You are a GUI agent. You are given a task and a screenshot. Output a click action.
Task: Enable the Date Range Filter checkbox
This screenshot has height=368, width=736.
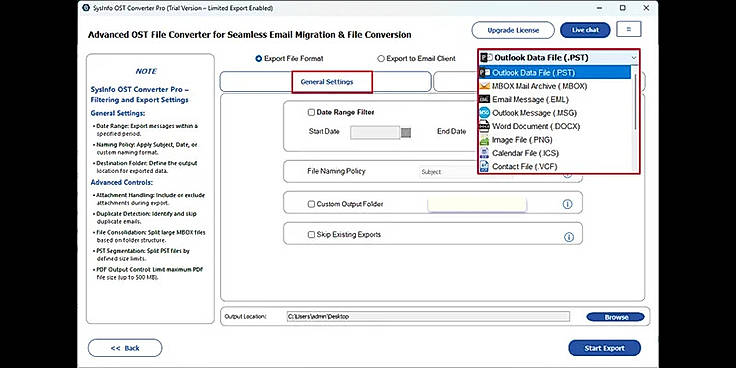click(311, 113)
